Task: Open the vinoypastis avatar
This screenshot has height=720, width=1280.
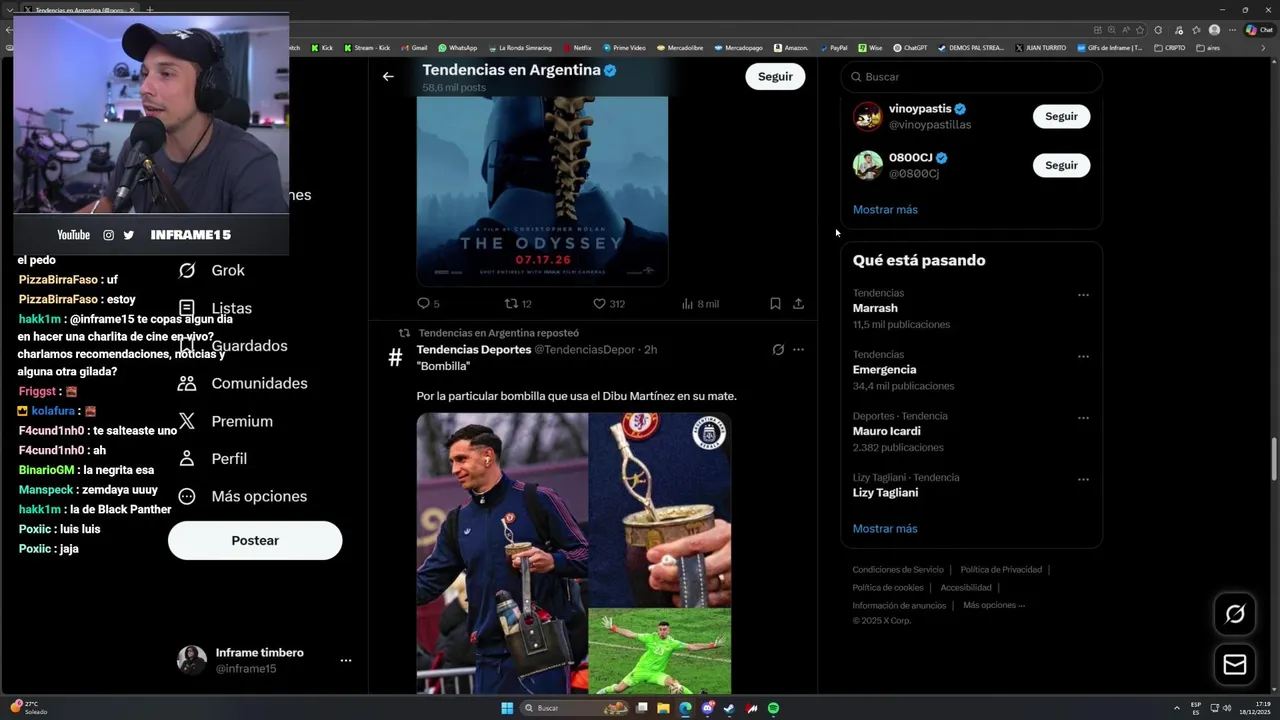Action: (x=867, y=116)
